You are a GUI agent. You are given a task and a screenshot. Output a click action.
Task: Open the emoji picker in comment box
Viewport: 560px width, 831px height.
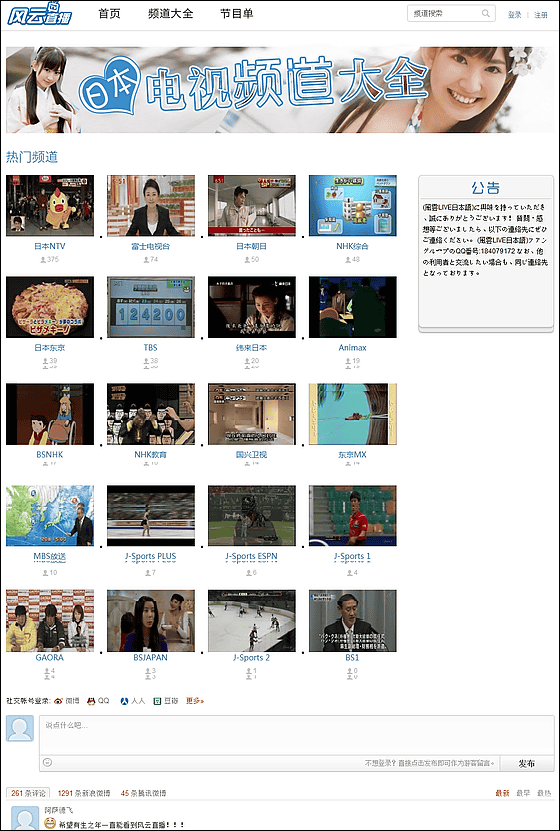(x=47, y=763)
